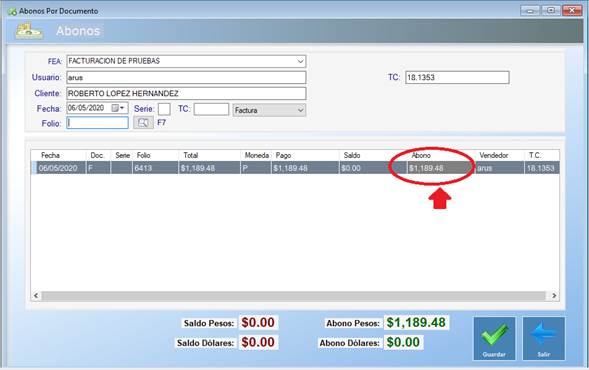The image size is (589, 370).
Task: Open the calendar icon in Fecha field
Action: [115, 108]
